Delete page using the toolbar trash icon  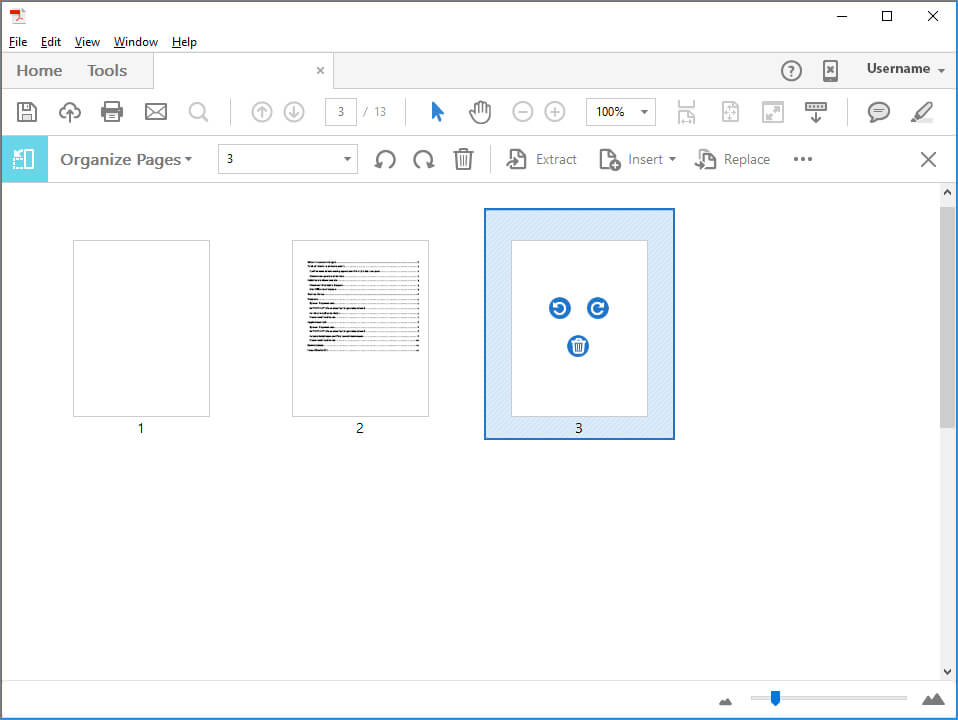point(463,159)
